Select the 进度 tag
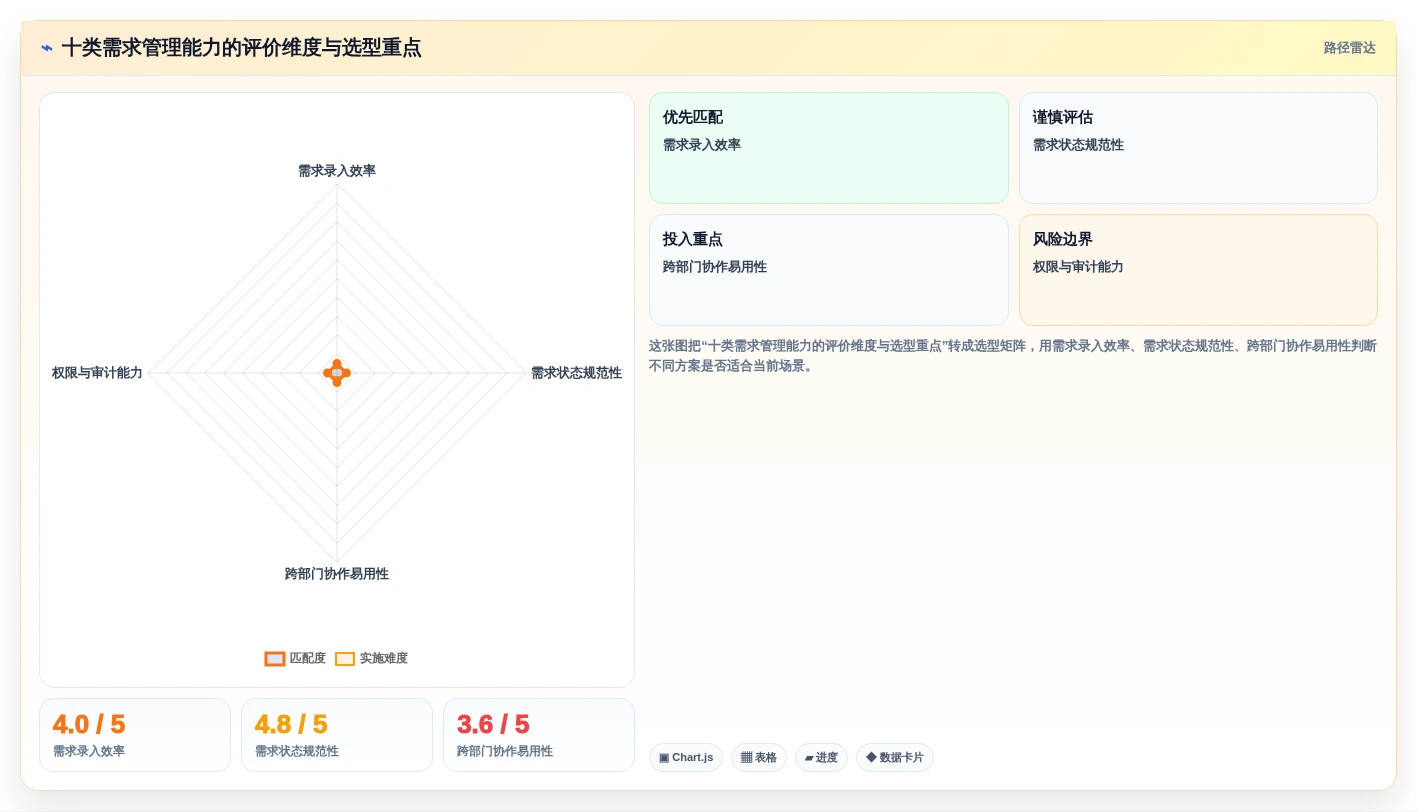 [x=821, y=758]
